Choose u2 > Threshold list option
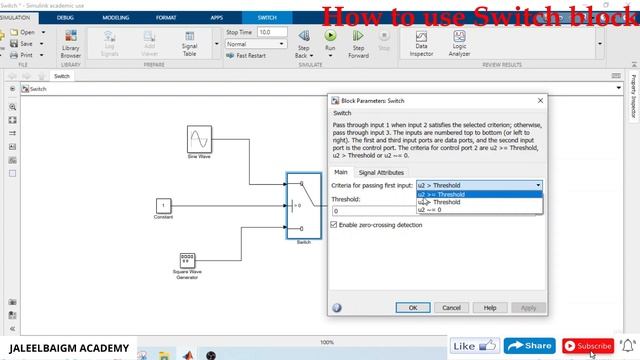 click(479, 202)
